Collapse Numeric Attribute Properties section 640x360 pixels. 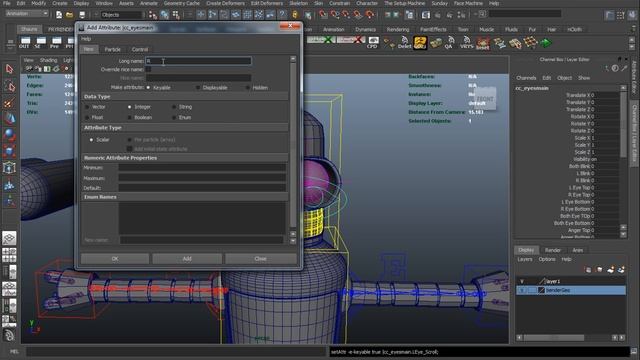(185, 158)
